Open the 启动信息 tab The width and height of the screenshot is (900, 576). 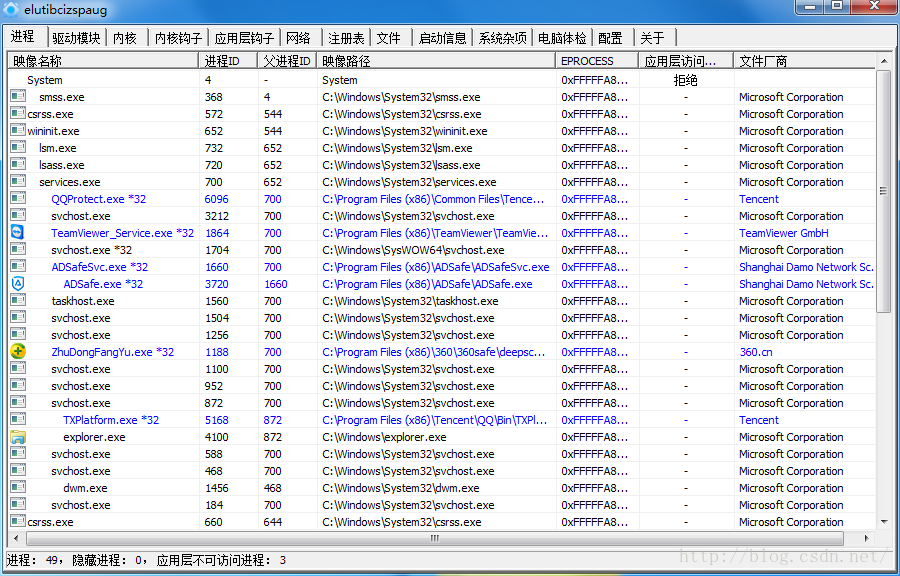[x=442, y=38]
